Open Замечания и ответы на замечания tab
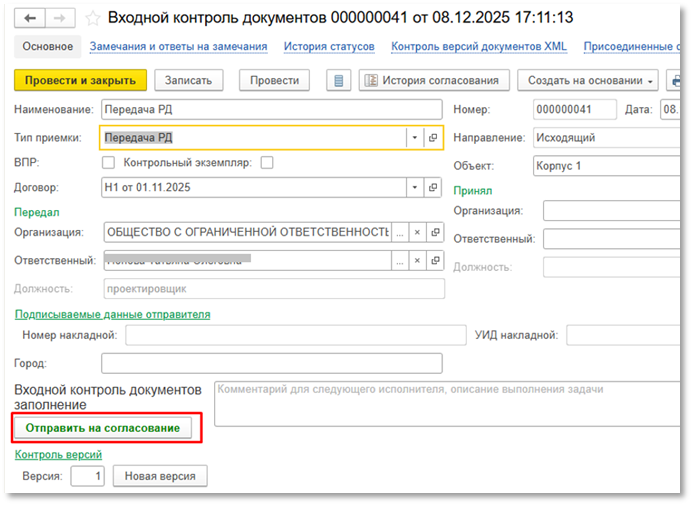The image size is (693, 506). 178,47
